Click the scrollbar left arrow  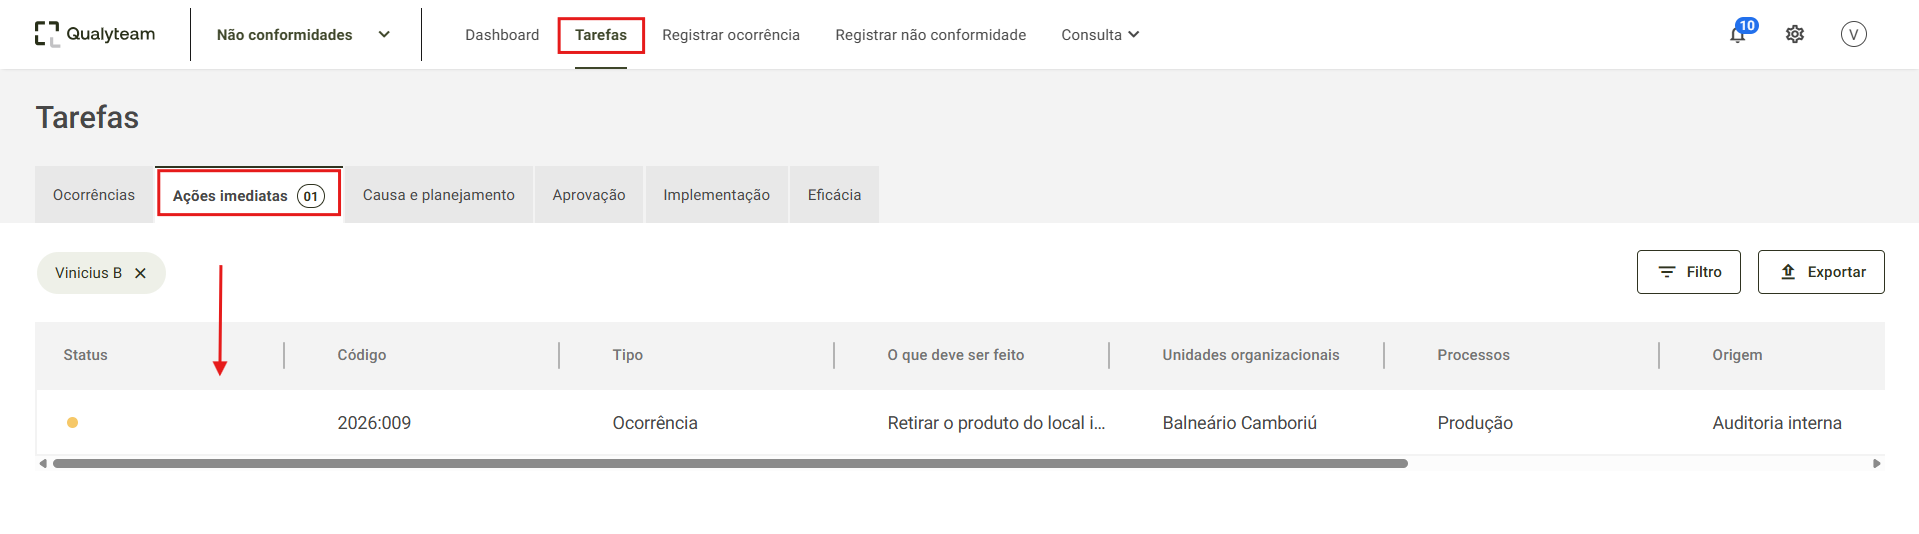pyautogui.click(x=43, y=463)
